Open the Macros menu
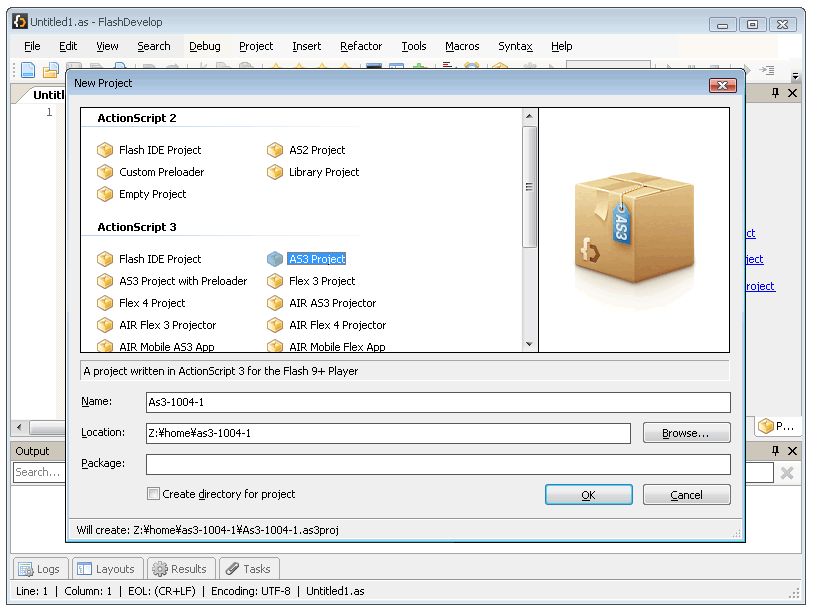The image size is (819, 611). point(462,46)
